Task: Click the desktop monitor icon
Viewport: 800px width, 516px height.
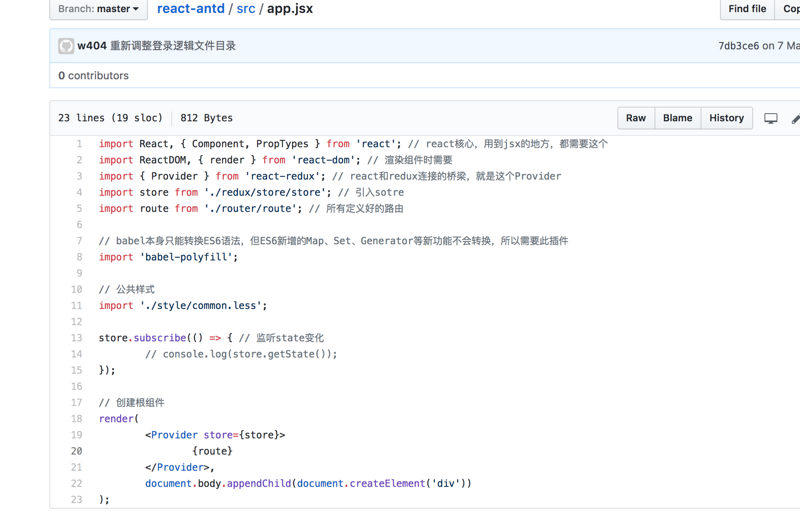Action: point(770,118)
